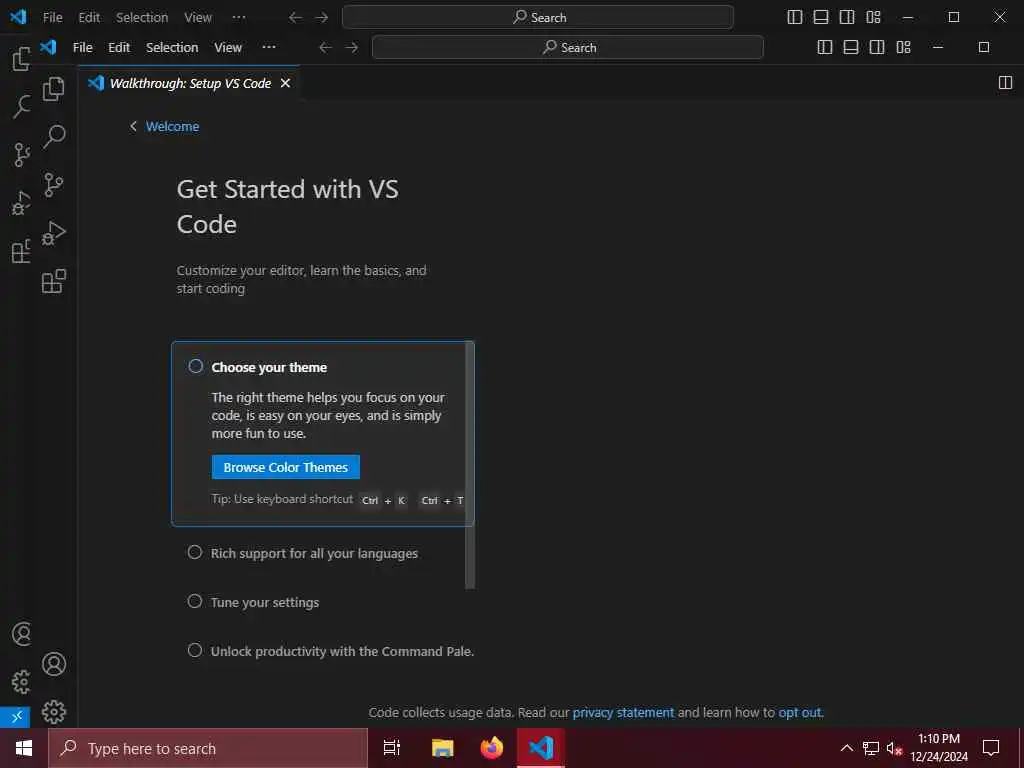
Task: Open Manage gear in back window's activity bar
Action: pyautogui.click(x=22, y=682)
